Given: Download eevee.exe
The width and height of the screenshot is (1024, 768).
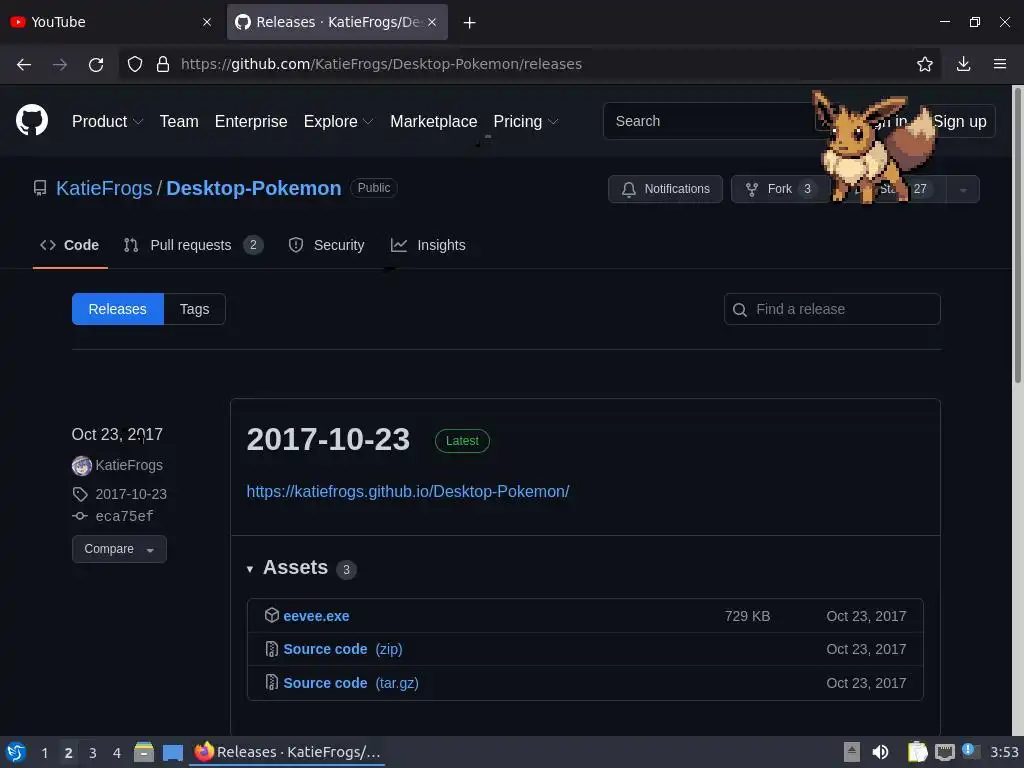Looking at the screenshot, I should point(316,616).
